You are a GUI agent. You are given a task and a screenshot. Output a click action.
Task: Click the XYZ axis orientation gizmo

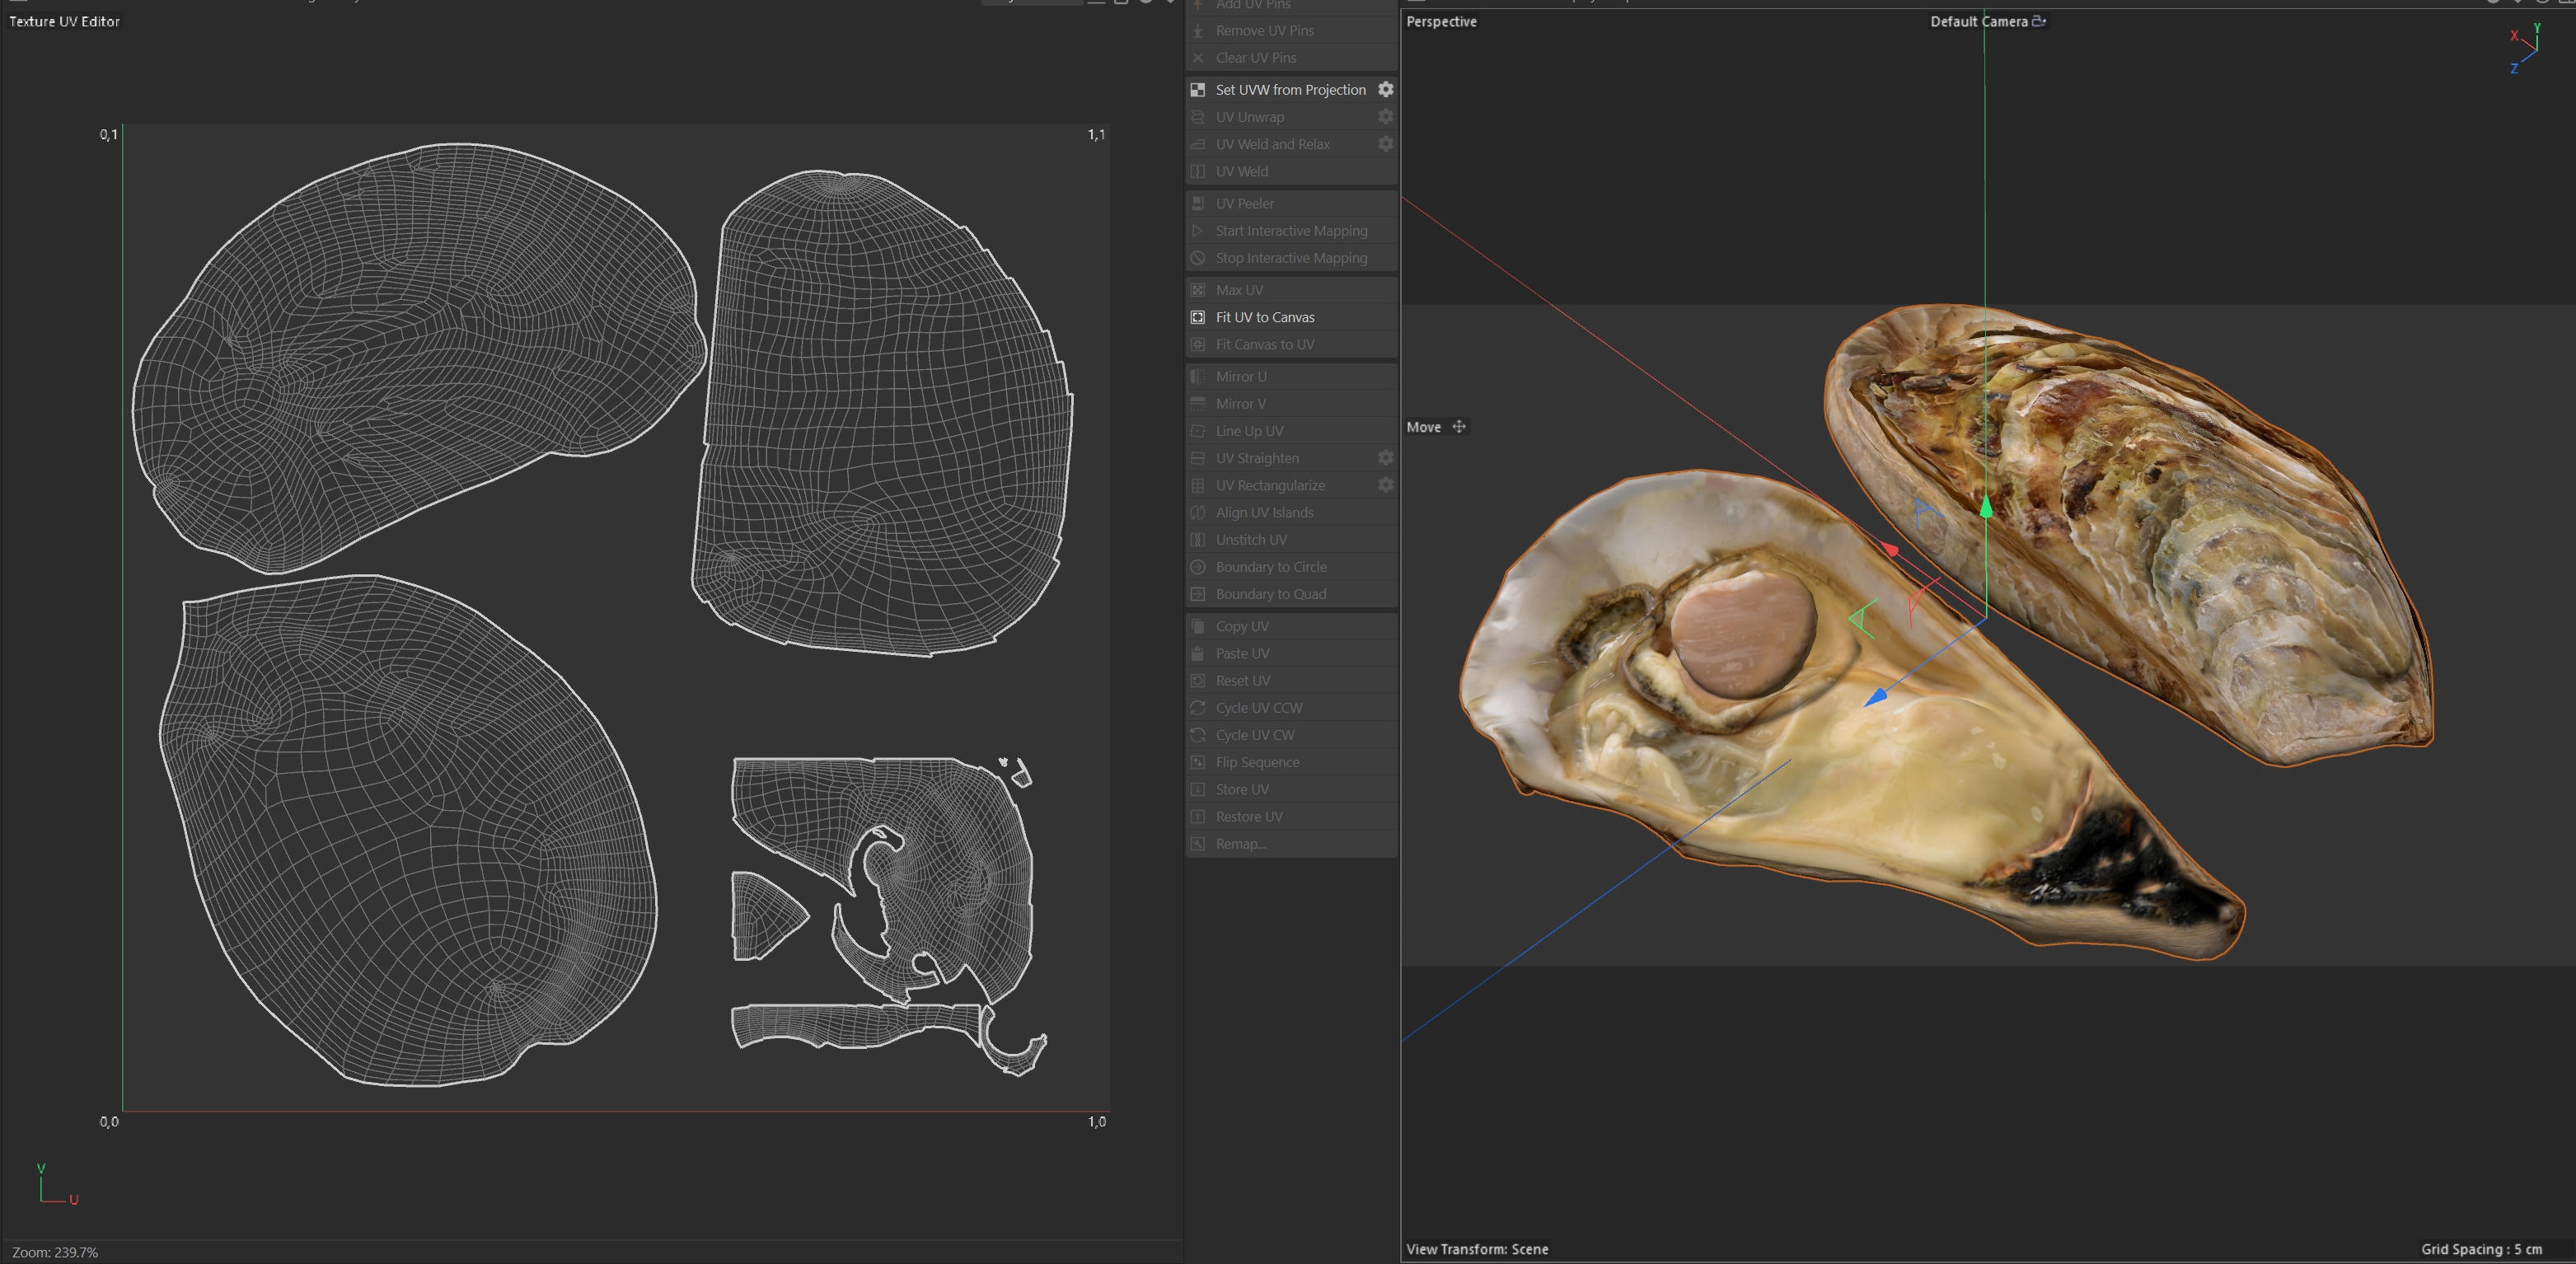click(x=2525, y=48)
